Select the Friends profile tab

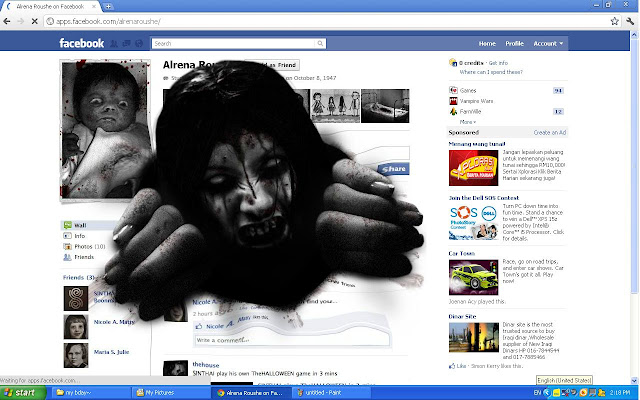tap(84, 257)
